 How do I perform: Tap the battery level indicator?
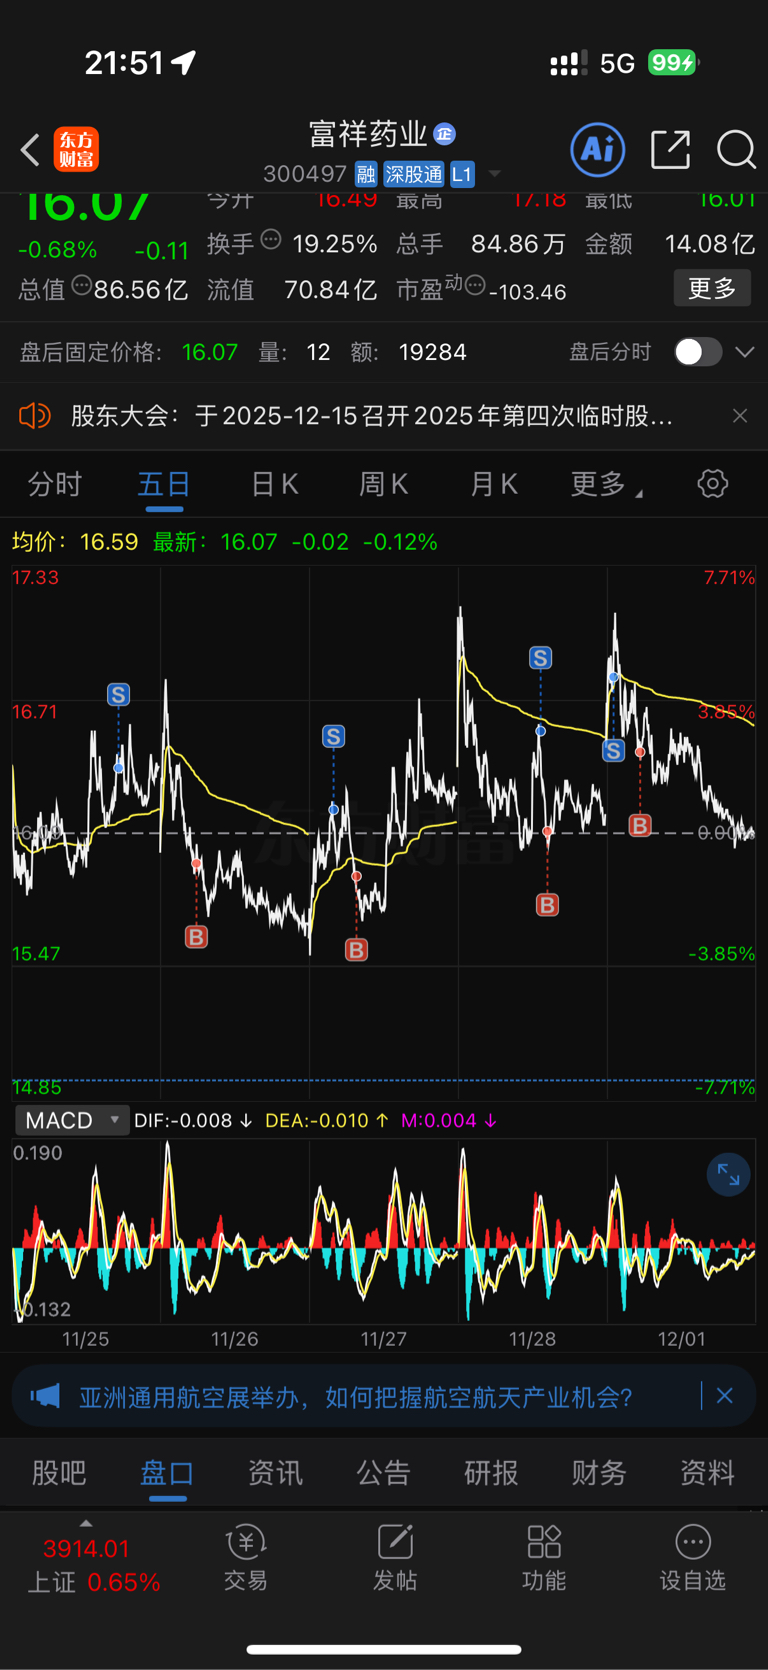point(673,63)
